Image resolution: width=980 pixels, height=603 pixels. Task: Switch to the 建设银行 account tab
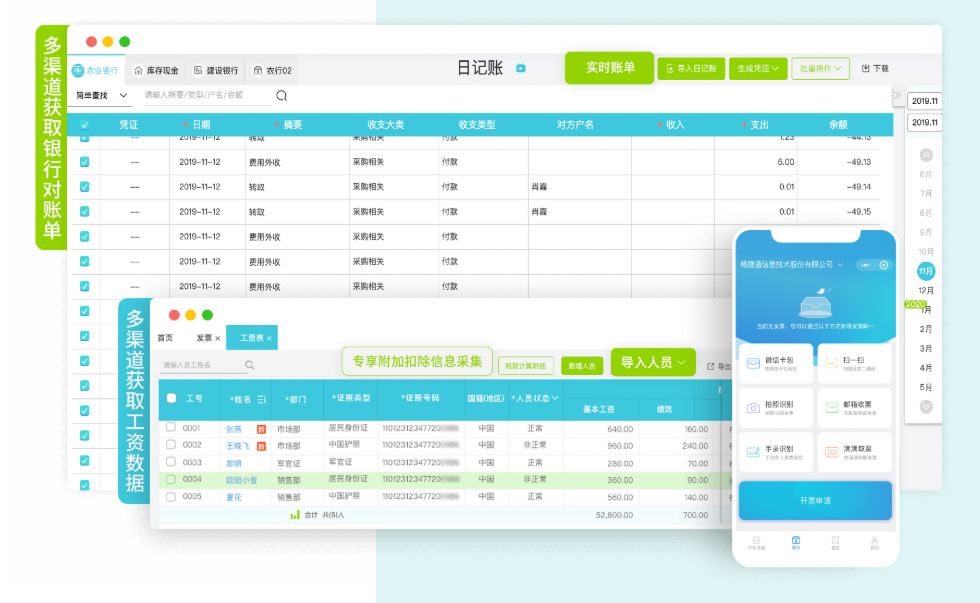click(215, 71)
